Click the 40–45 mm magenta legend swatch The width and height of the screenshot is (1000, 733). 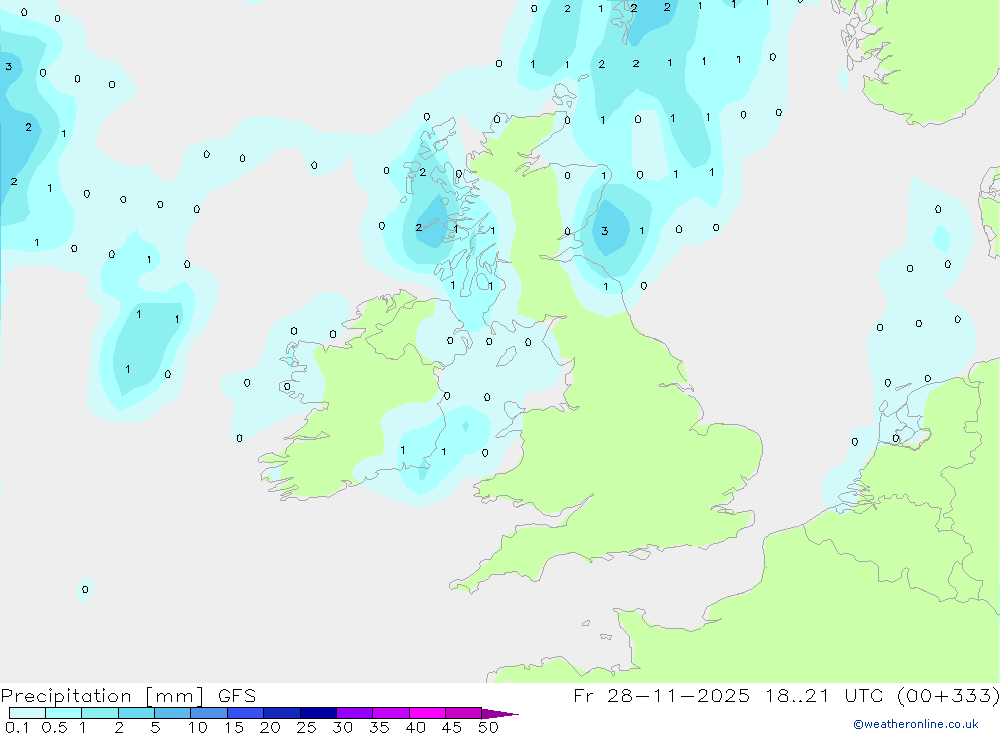[x=427, y=713]
